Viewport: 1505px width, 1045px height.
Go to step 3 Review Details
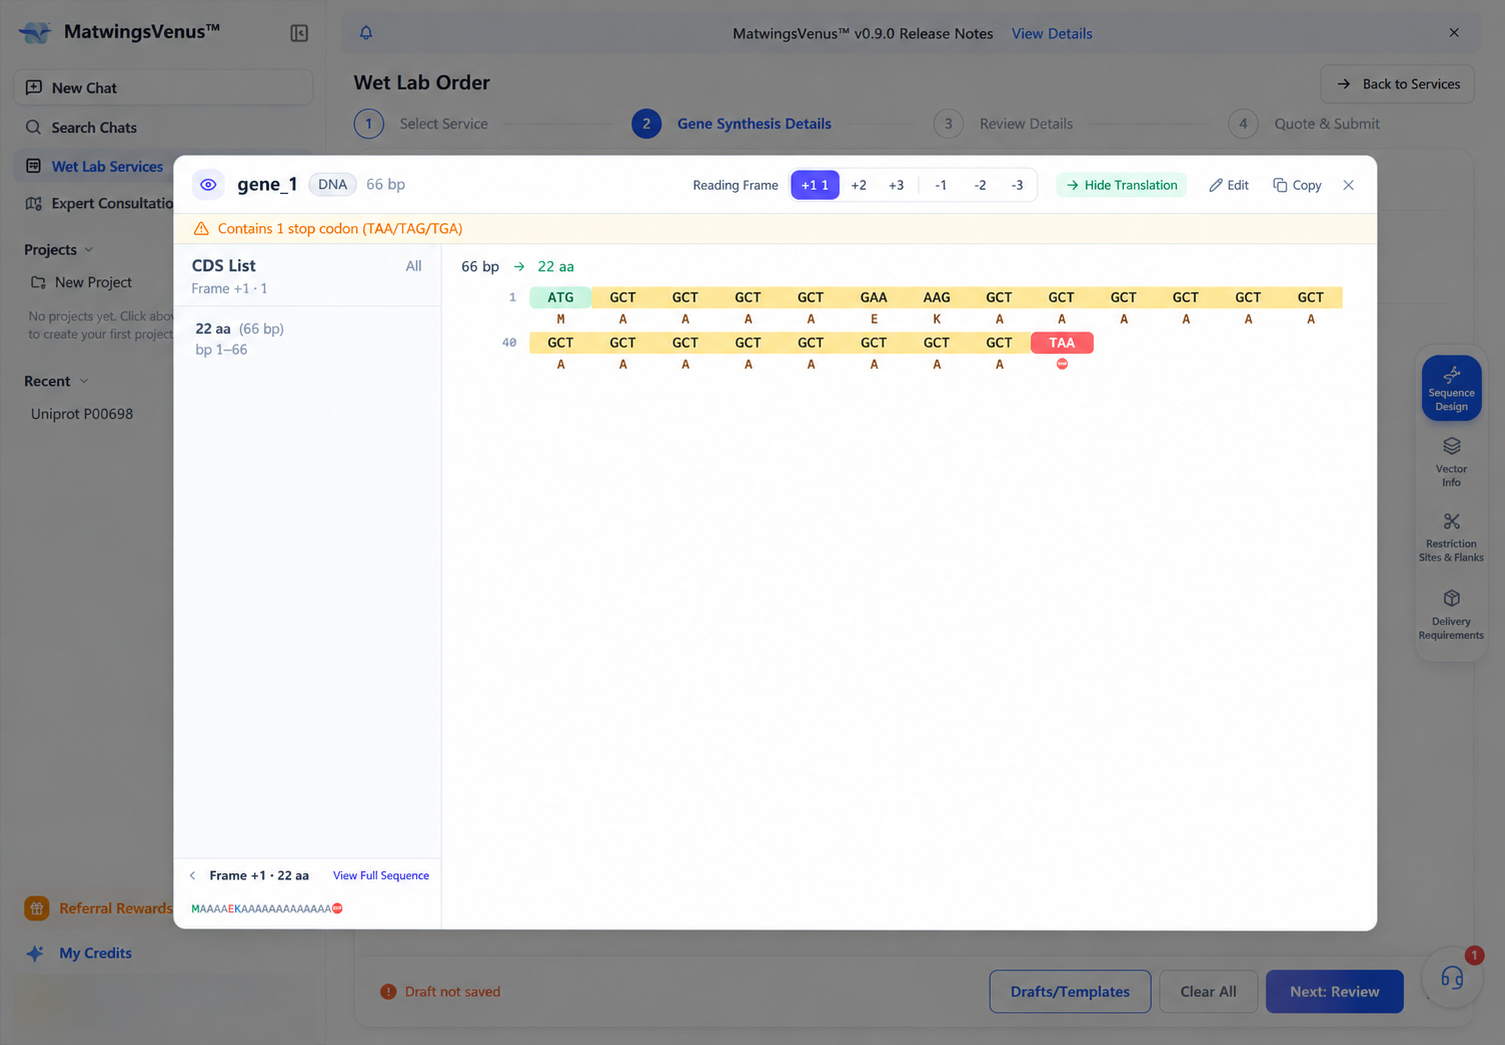tap(1003, 124)
